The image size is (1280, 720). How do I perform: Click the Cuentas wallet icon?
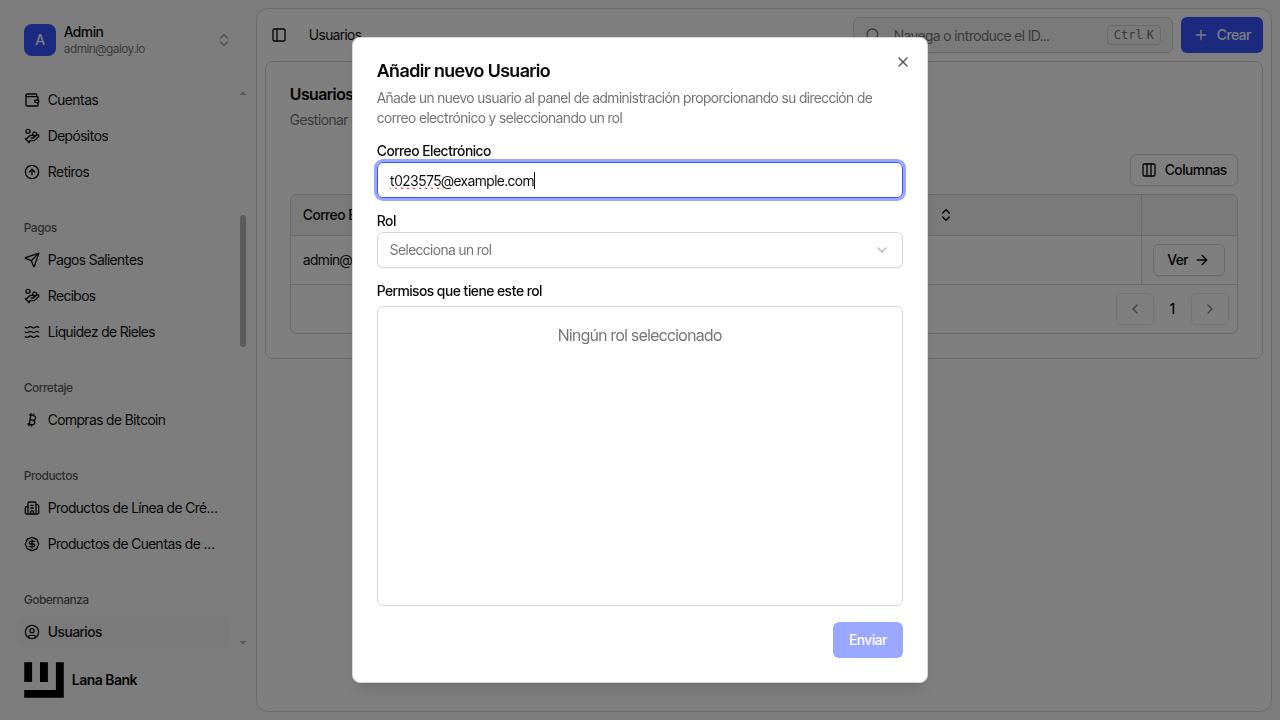coord(32,100)
